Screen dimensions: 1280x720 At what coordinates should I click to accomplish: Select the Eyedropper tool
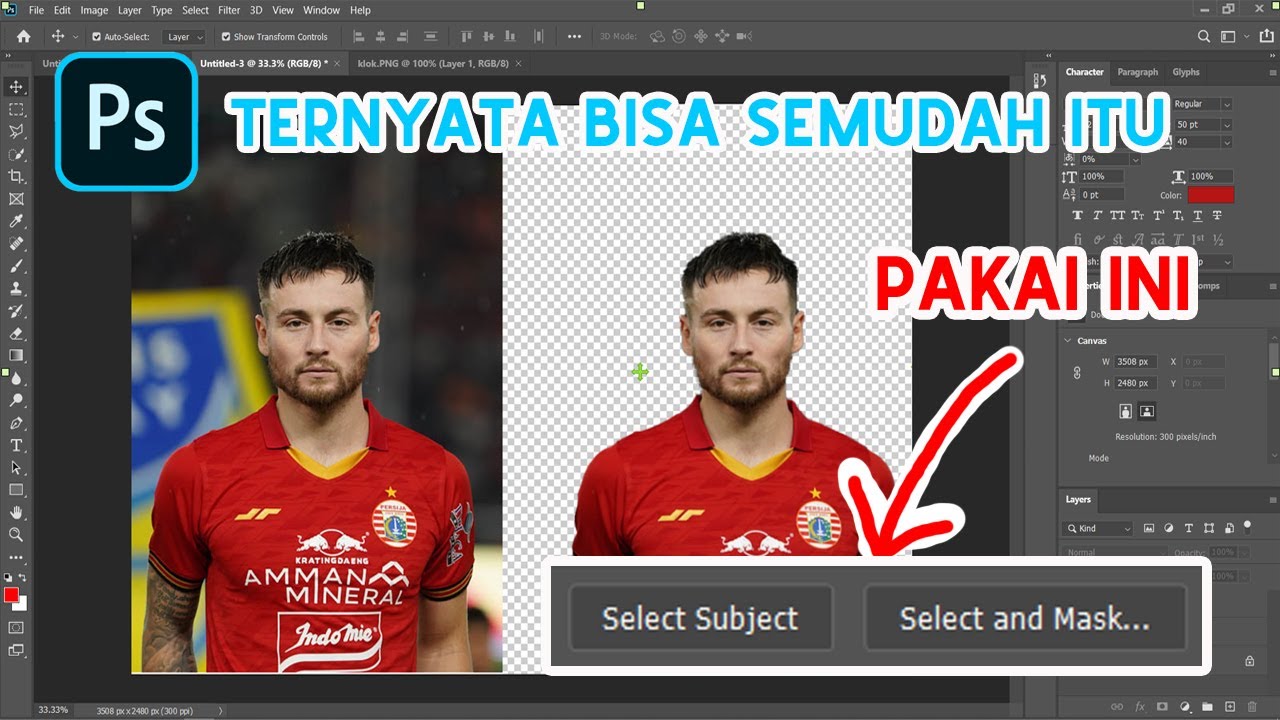16,221
